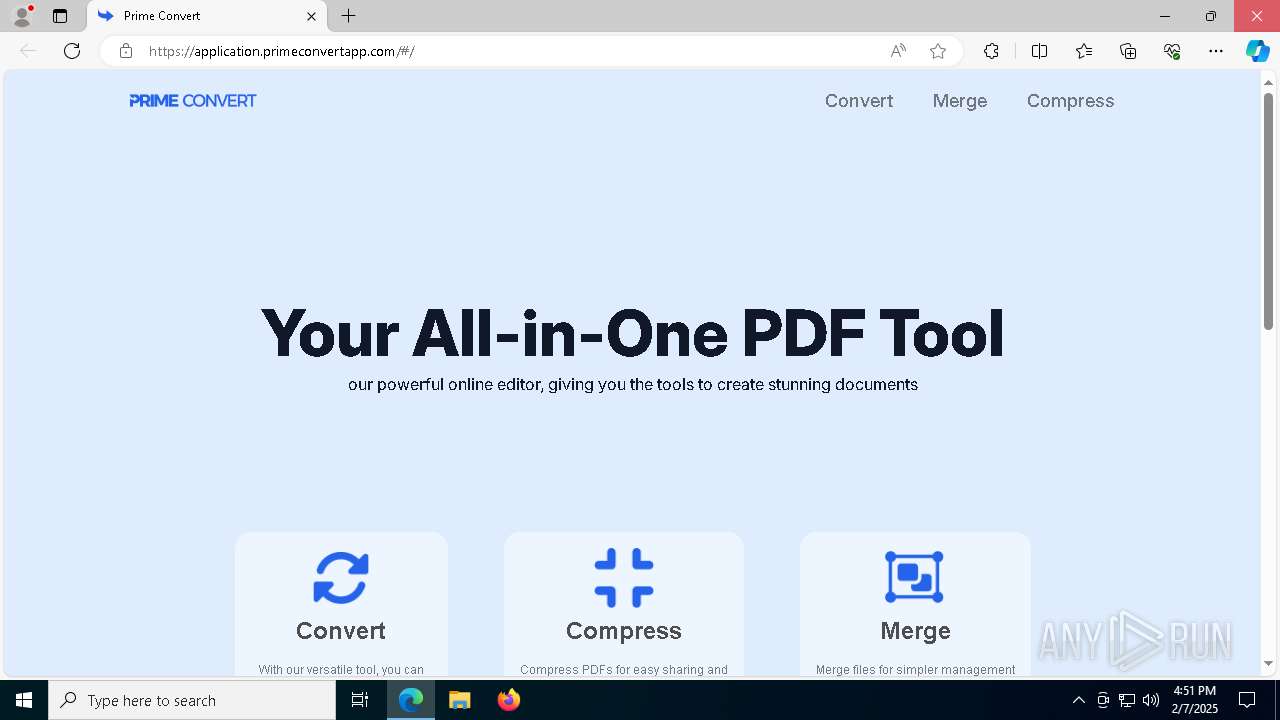Open a new tab with plus button
Screen dimensions: 1280x720
(x=348, y=16)
